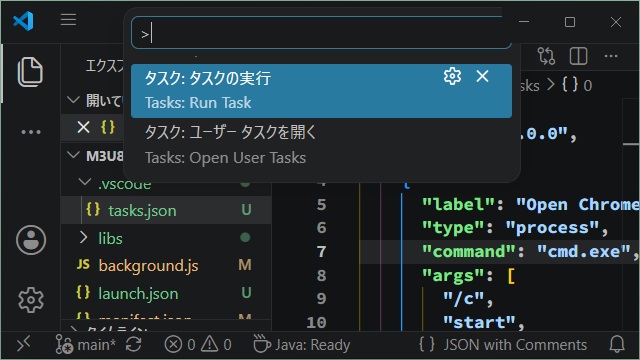Open the Accounts menu icon
This screenshot has width=640, height=360.
31,240
